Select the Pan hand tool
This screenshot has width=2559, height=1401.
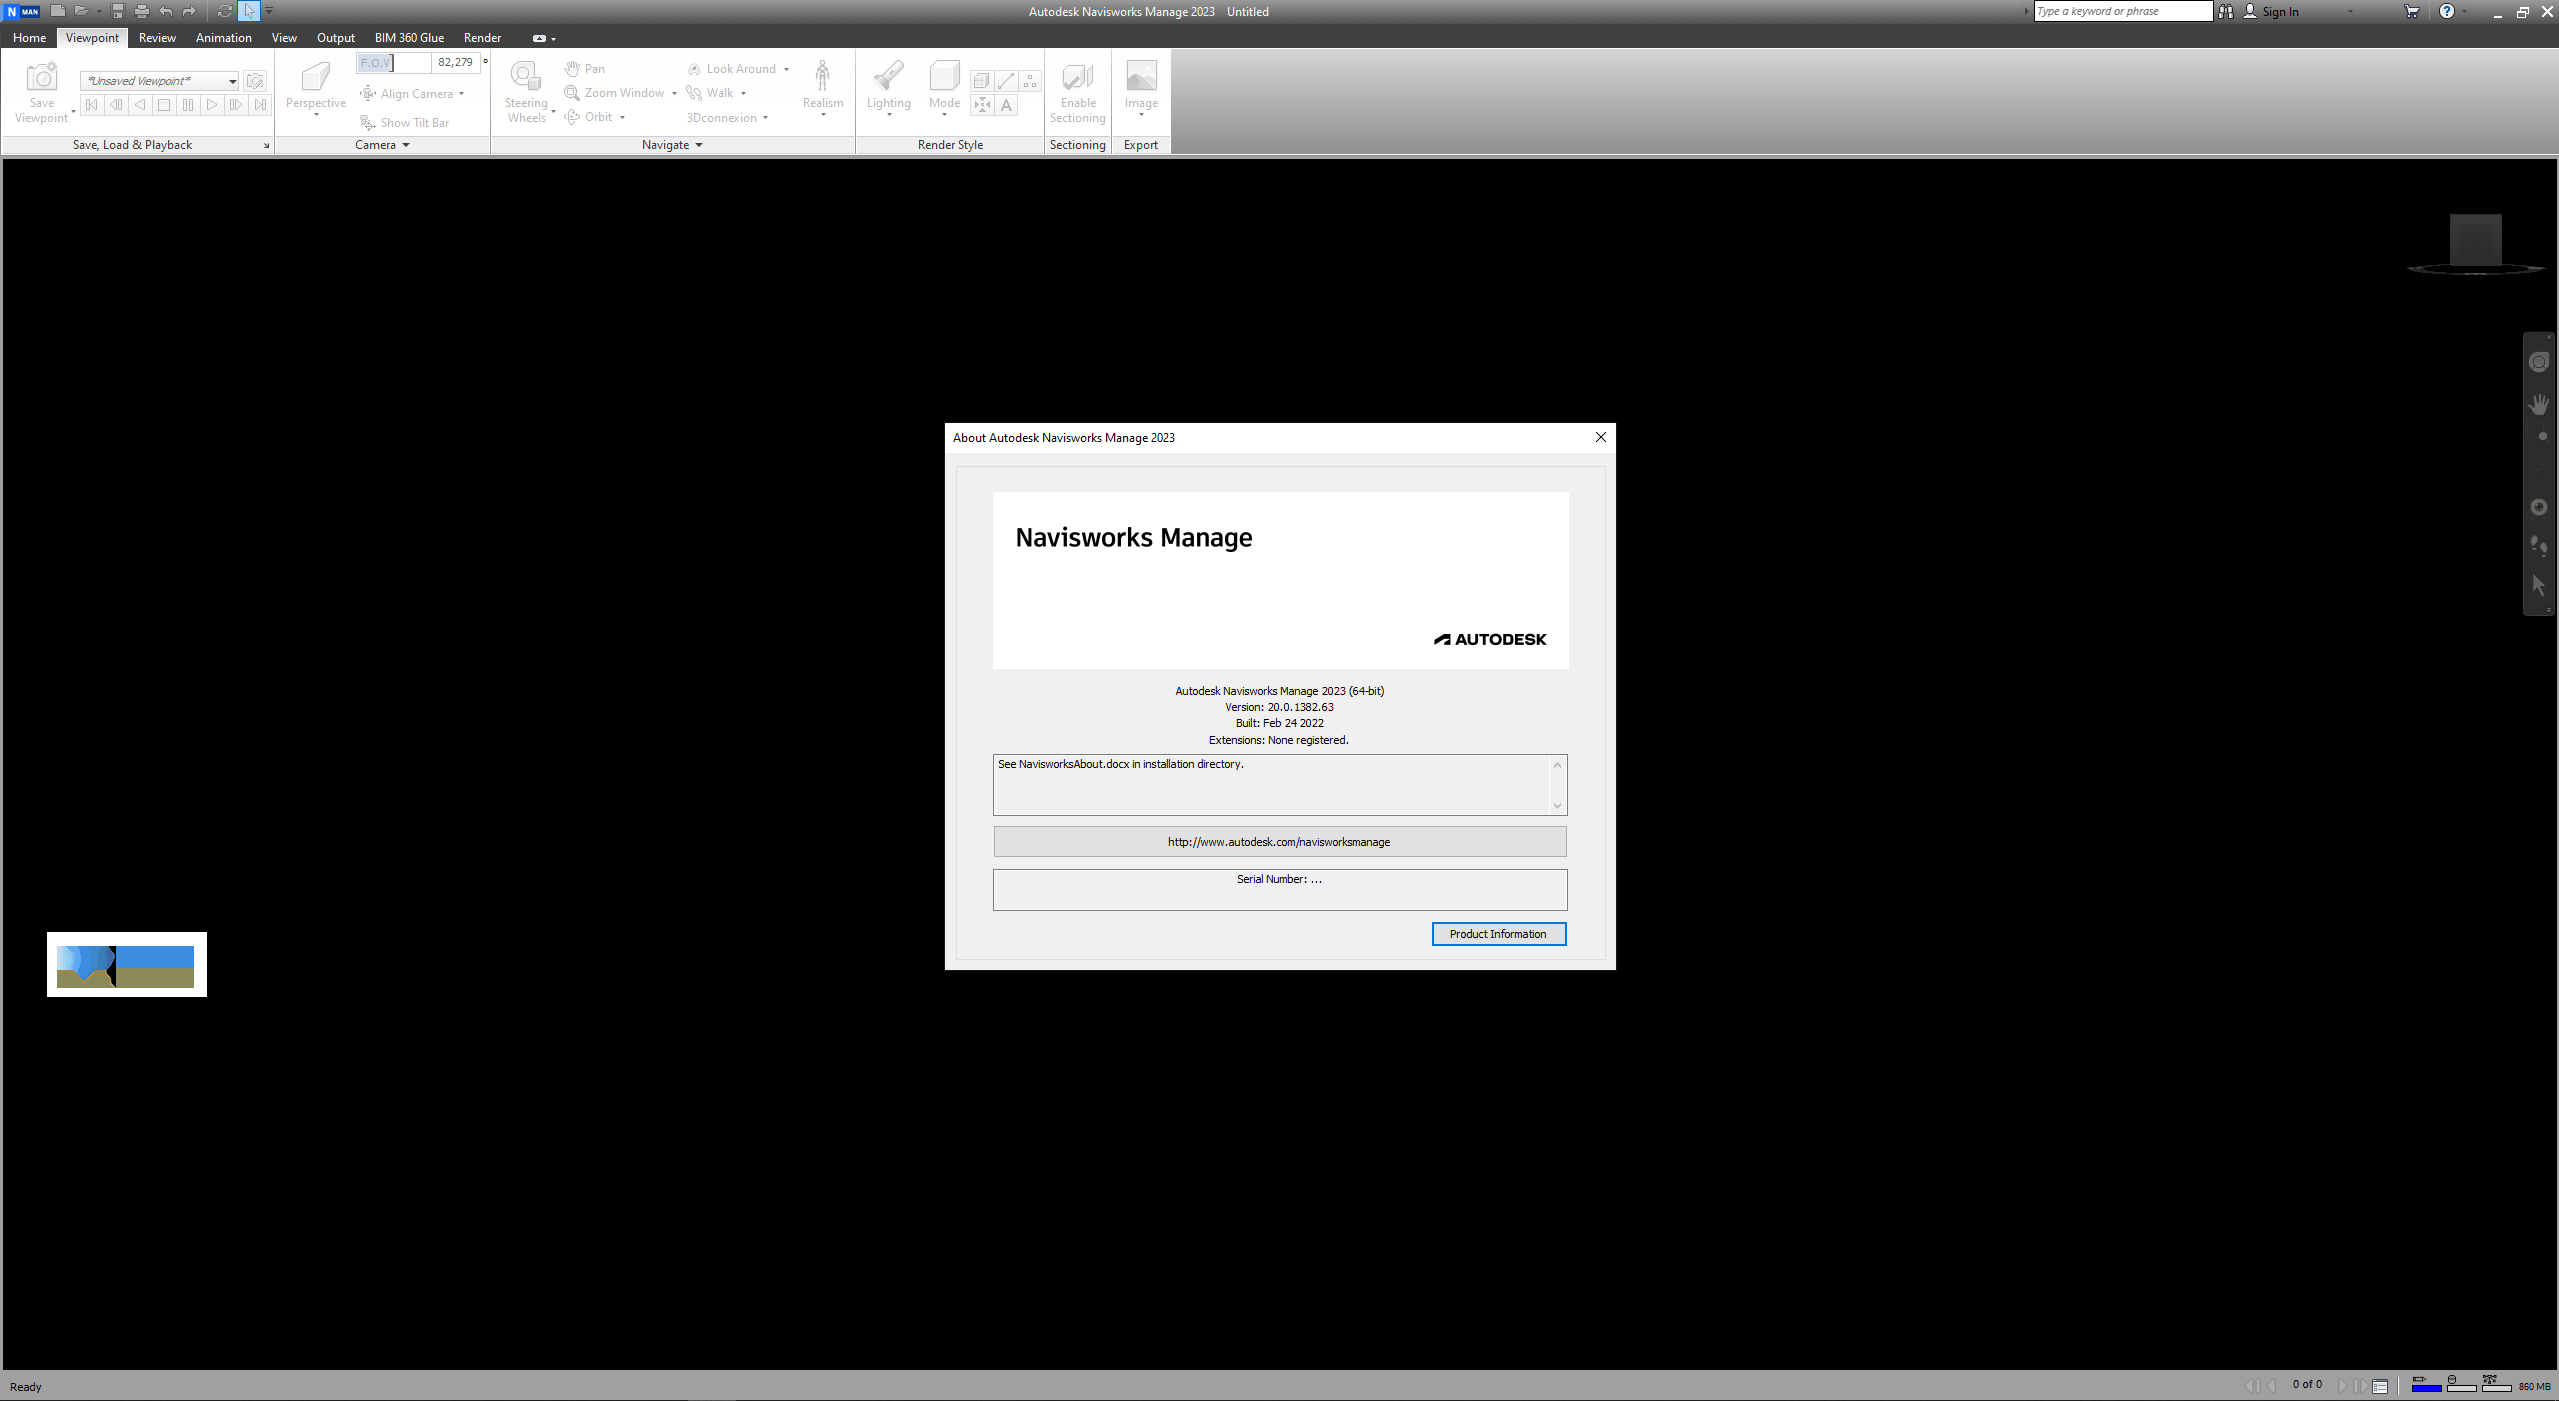[x=584, y=69]
